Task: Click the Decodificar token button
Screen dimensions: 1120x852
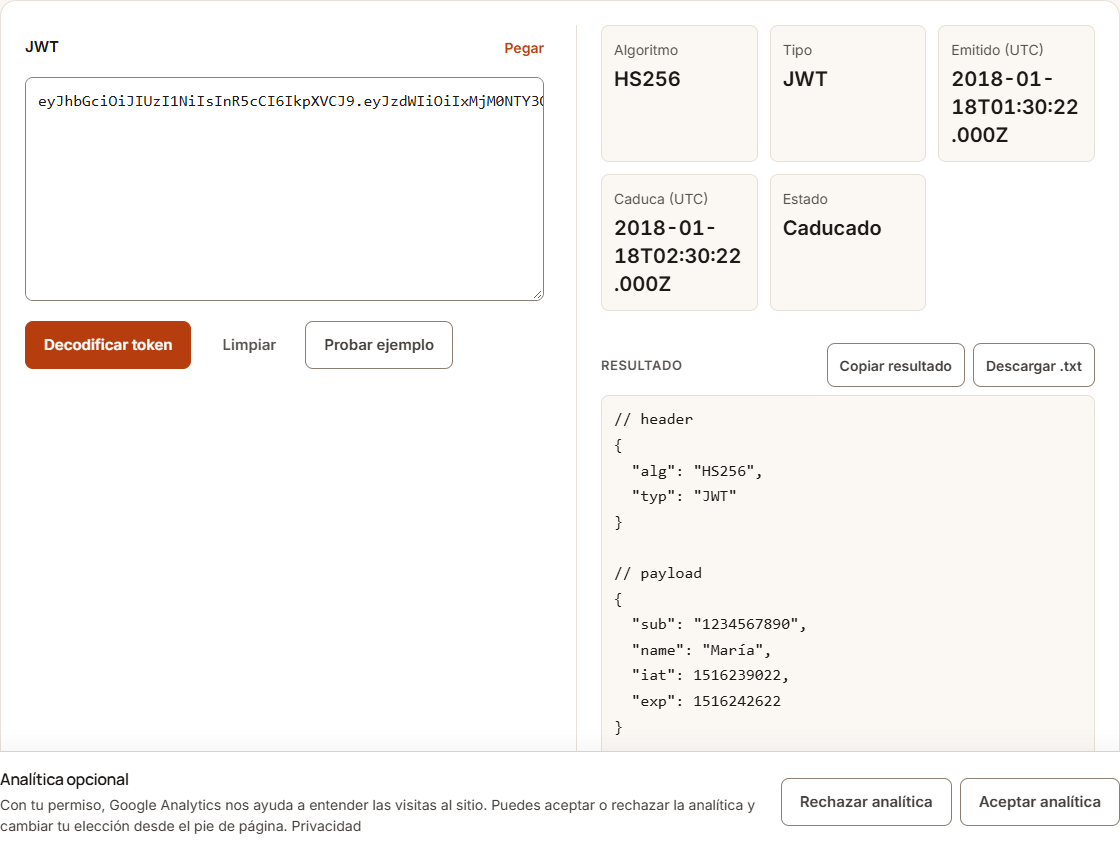Action: pyautogui.click(x=108, y=345)
